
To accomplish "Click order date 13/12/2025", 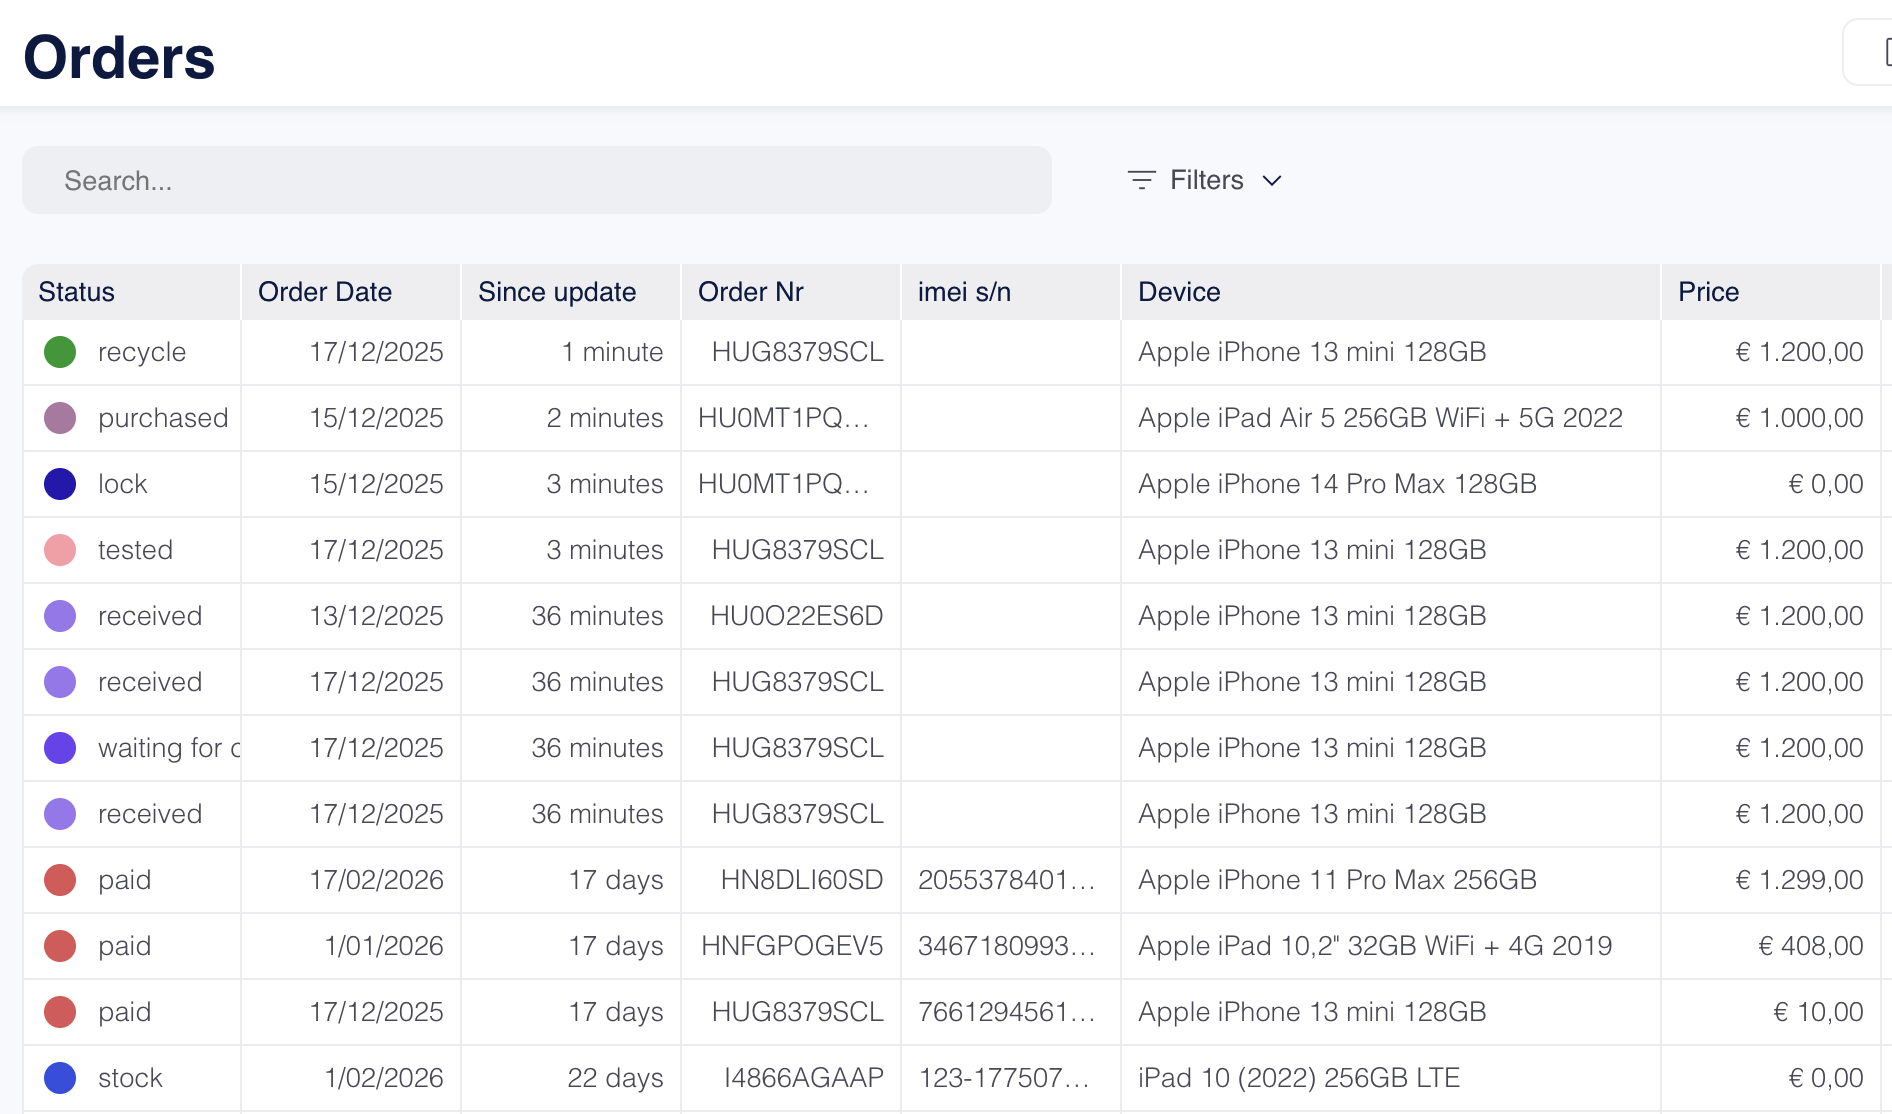I will click(x=376, y=616).
